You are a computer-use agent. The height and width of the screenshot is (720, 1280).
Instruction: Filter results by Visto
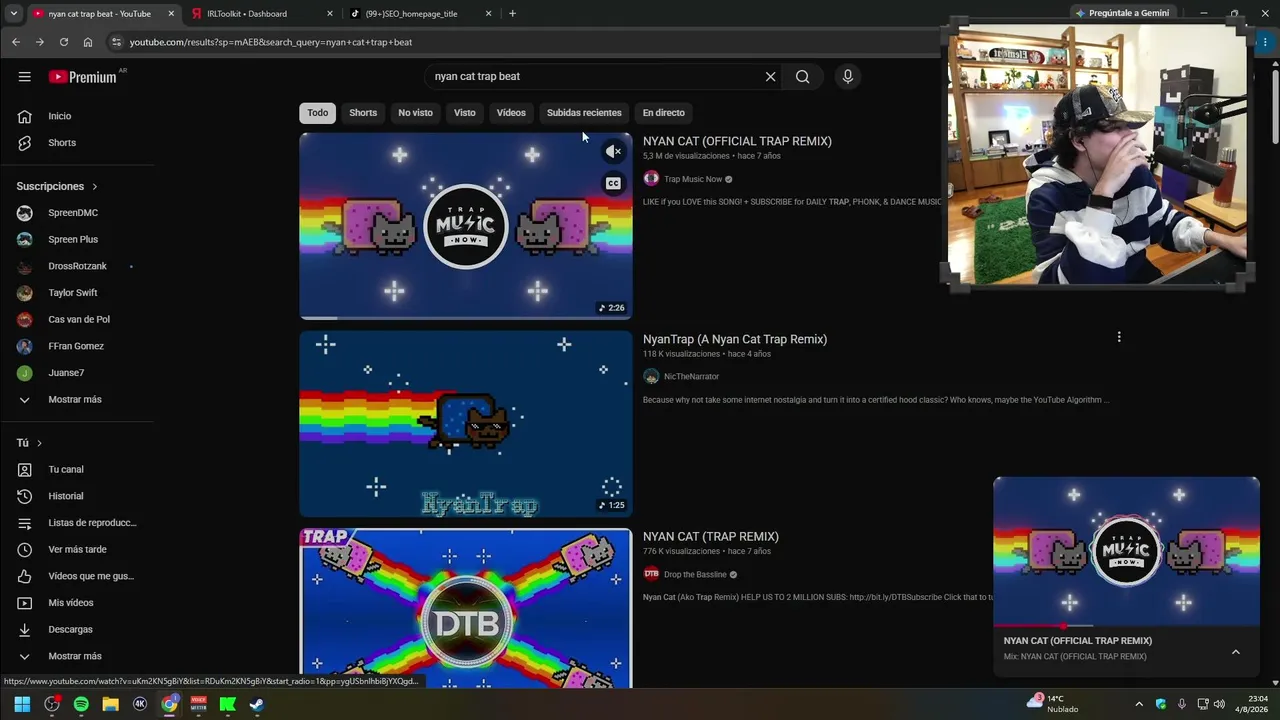pos(465,113)
